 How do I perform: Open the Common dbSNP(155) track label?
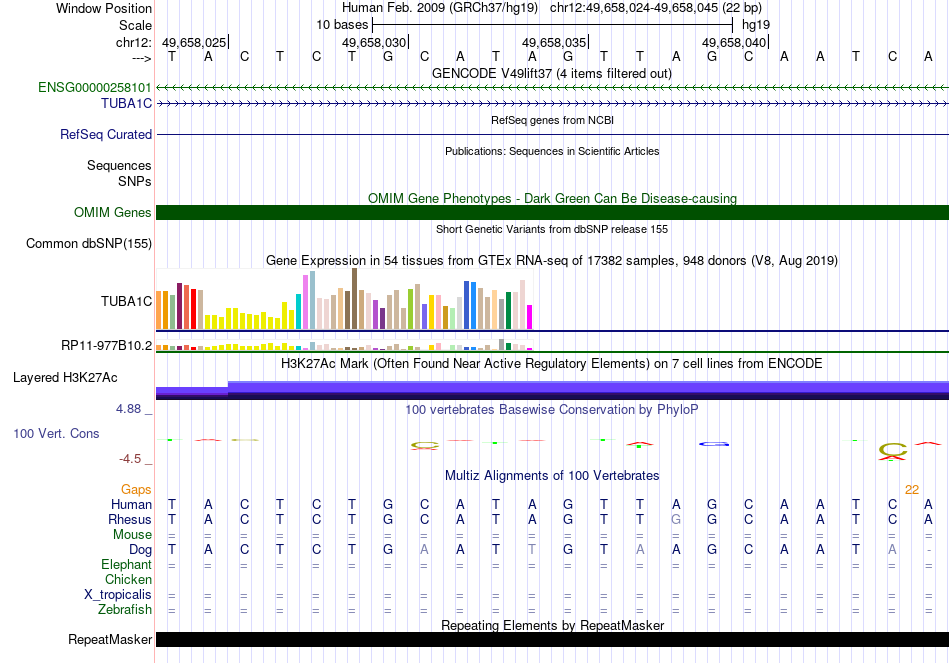click(89, 244)
